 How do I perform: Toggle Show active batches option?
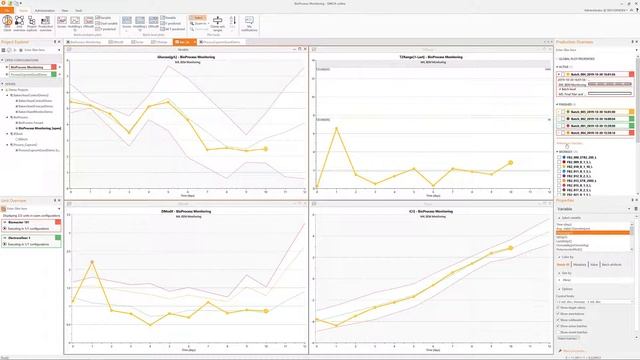(558, 326)
